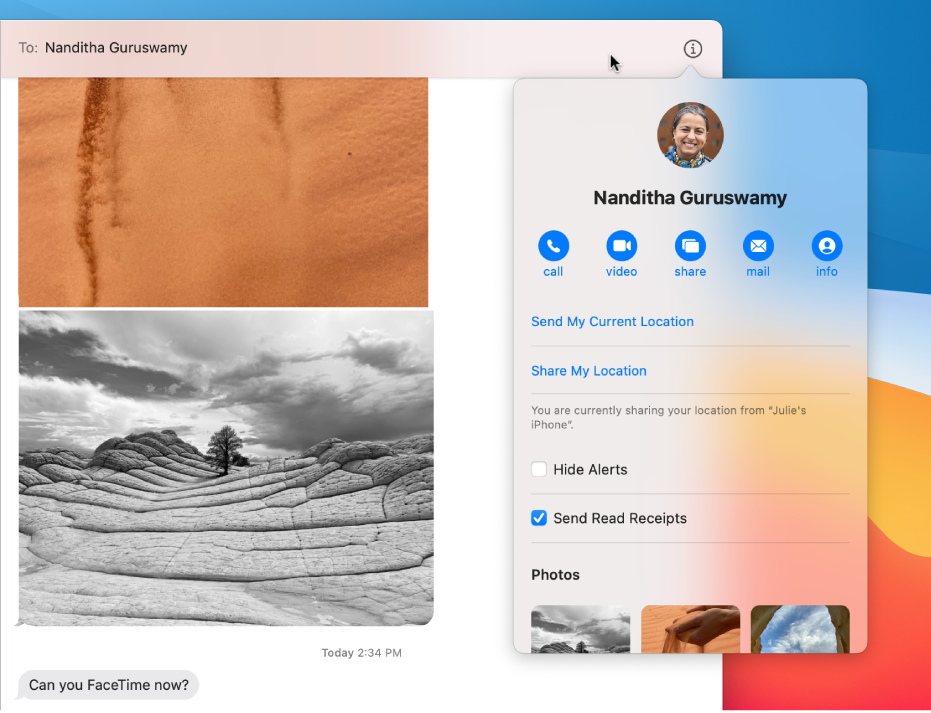
Task: Uncheck Send Read Receipts
Action: pos(539,518)
